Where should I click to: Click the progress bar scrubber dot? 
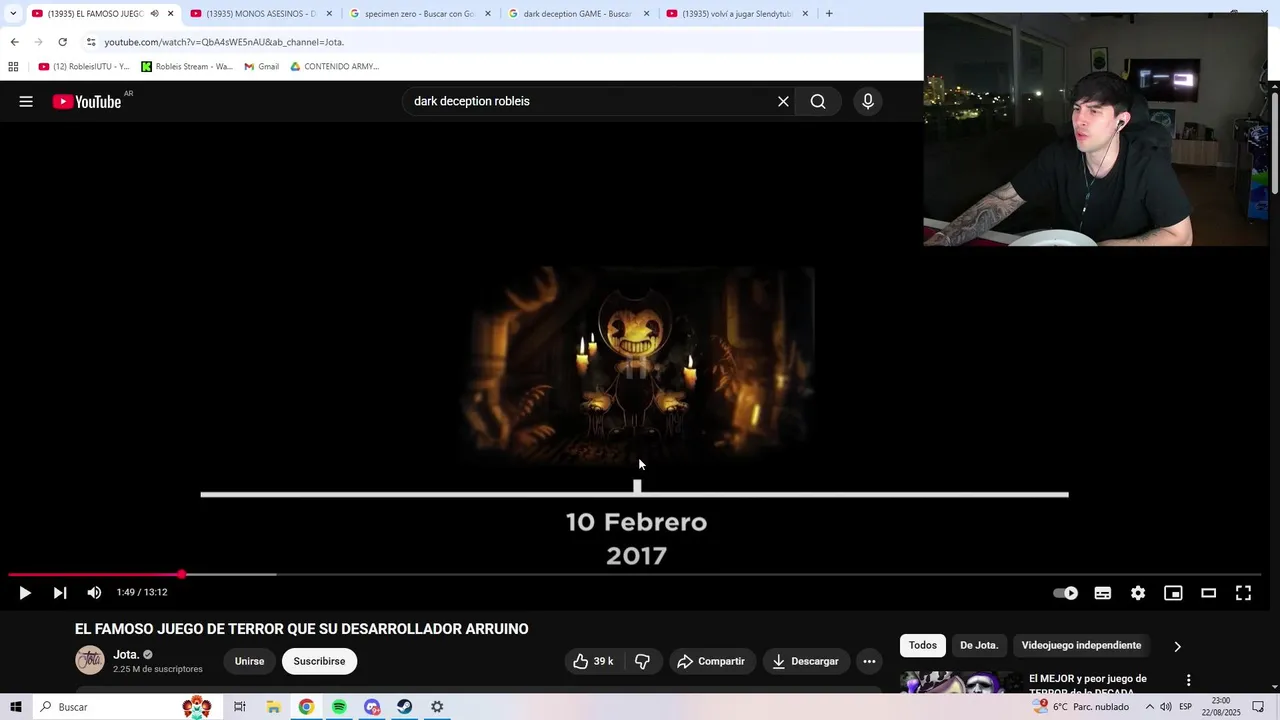[181, 575]
